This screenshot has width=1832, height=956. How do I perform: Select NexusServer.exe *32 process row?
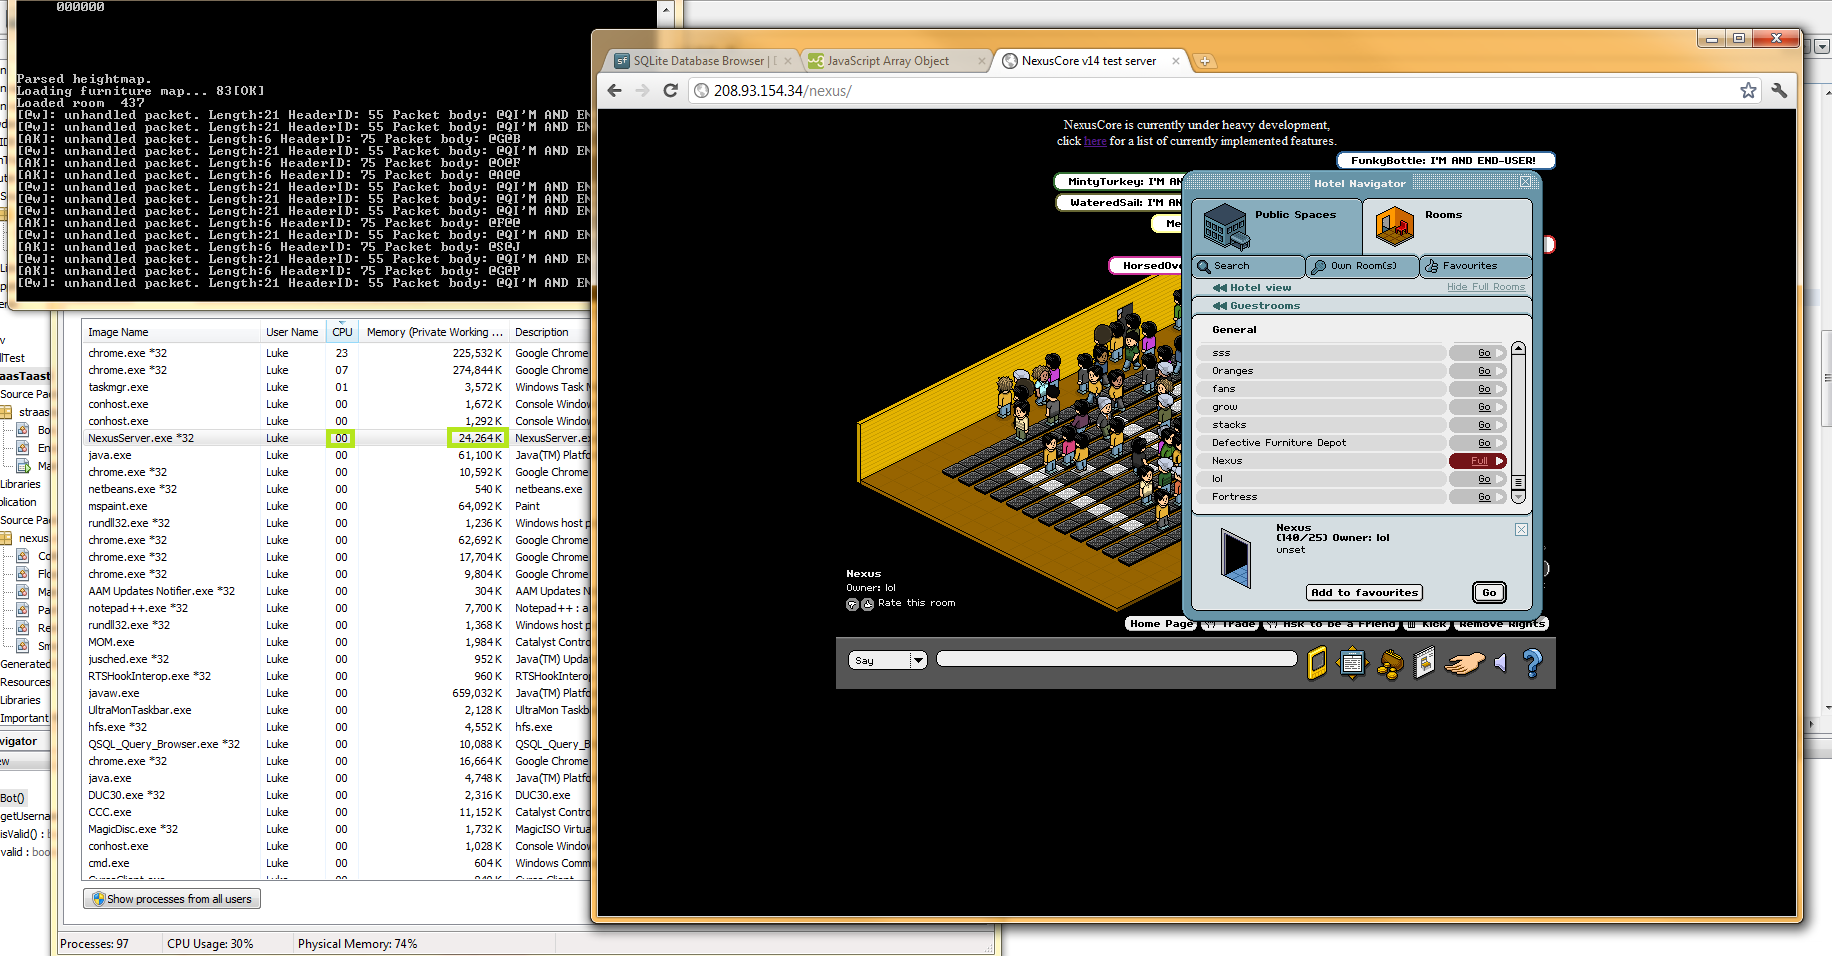click(x=337, y=438)
